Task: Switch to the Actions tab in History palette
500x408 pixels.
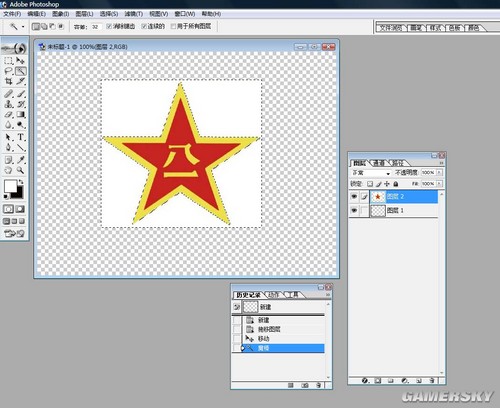Action: pos(273,295)
